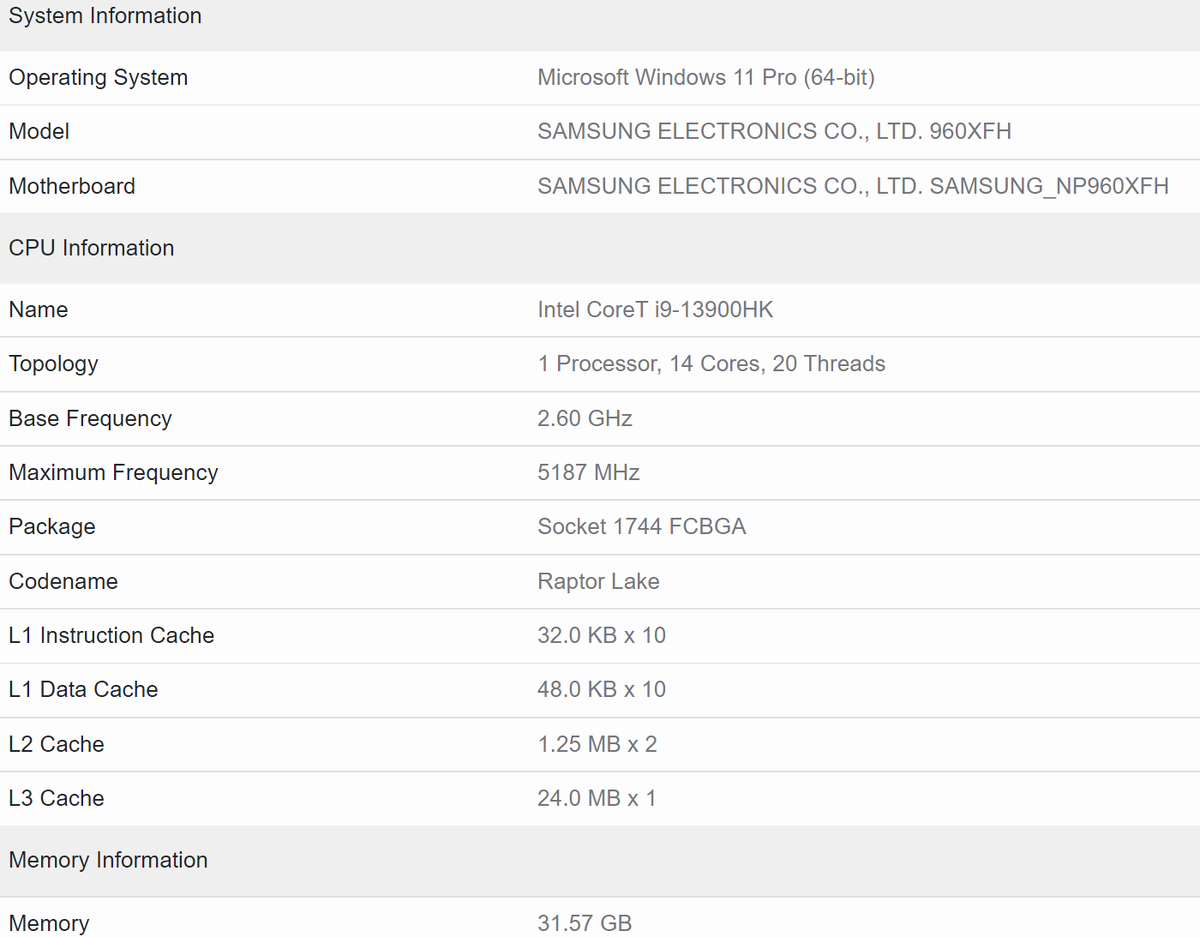The image size is (1200, 937).
Task: Click the Socket 1744 FCBGA package value
Action: [642, 527]
